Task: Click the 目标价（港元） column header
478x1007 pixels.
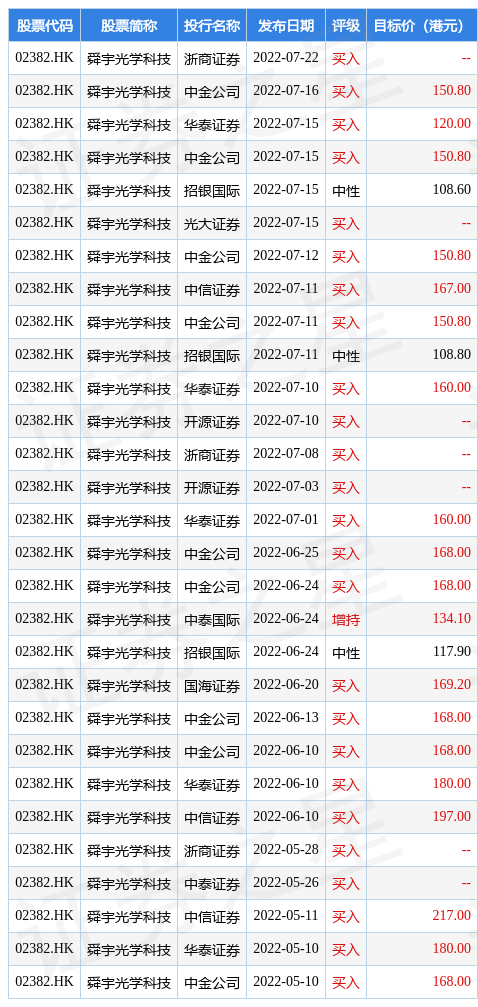Action: [x=418, y=26]
